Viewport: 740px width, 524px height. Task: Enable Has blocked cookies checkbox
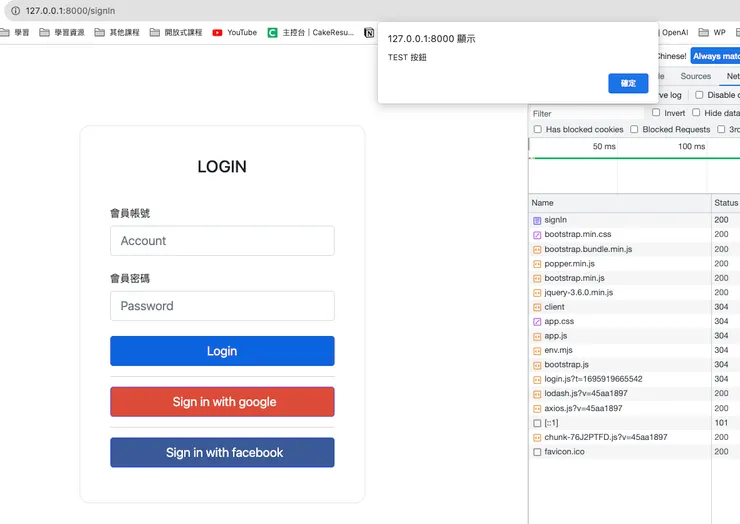pyautogui.click(x=538, y=129)
